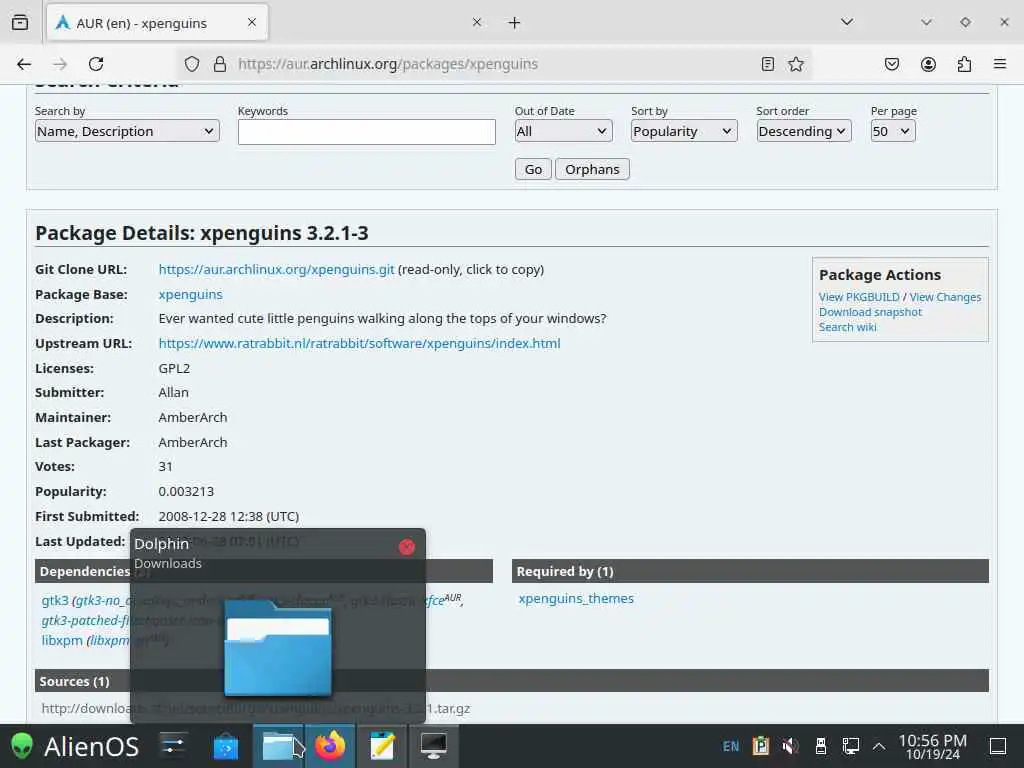
Task: Click the Firefox taskbar icon
Action: (x=330, y=746)
